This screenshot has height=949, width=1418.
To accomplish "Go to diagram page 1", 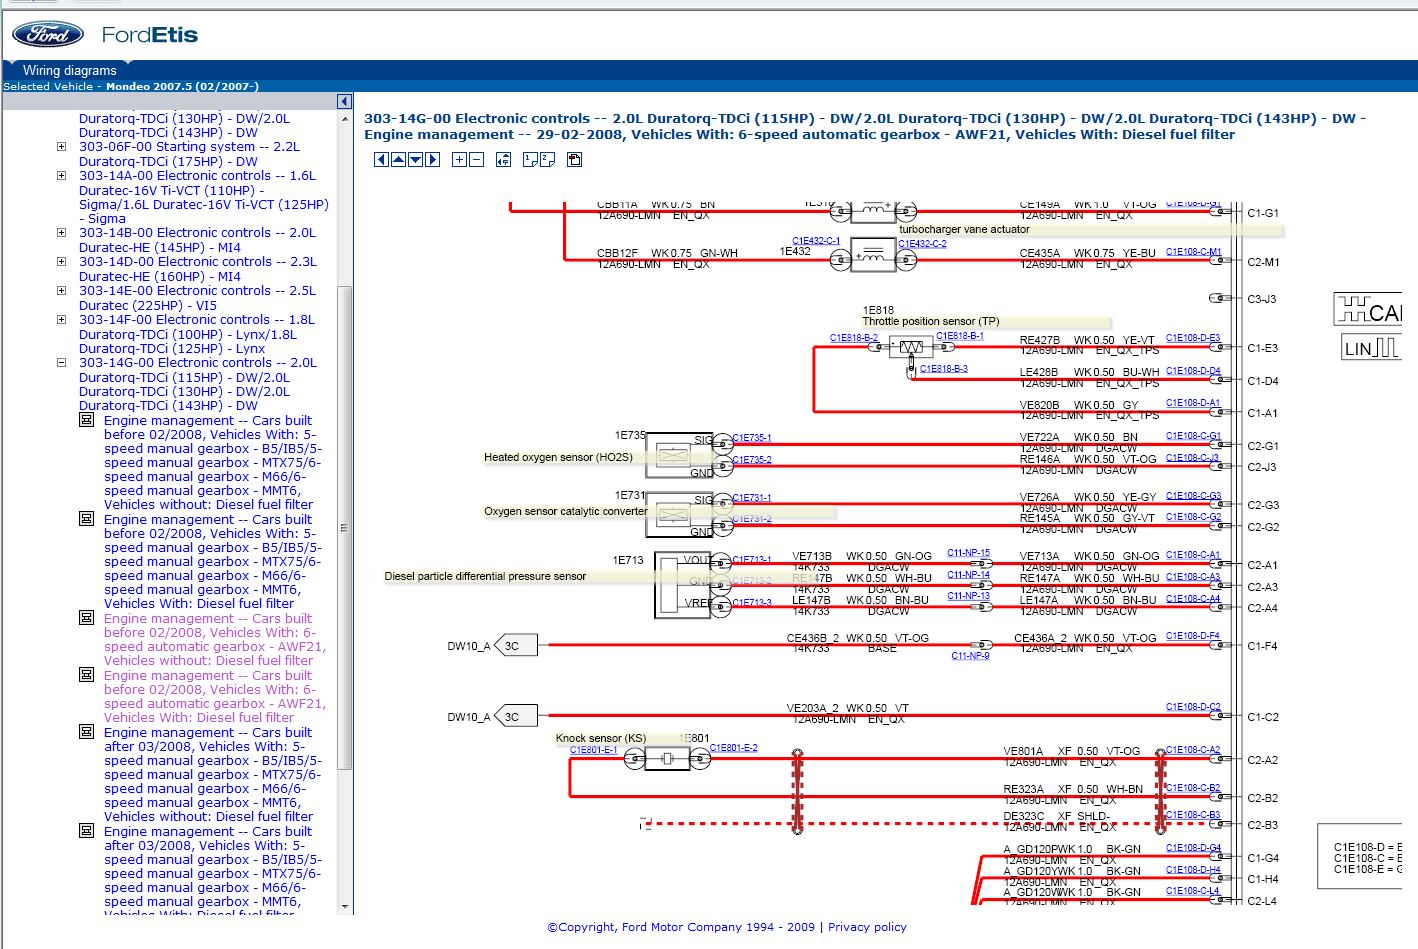I will point(530,160).
